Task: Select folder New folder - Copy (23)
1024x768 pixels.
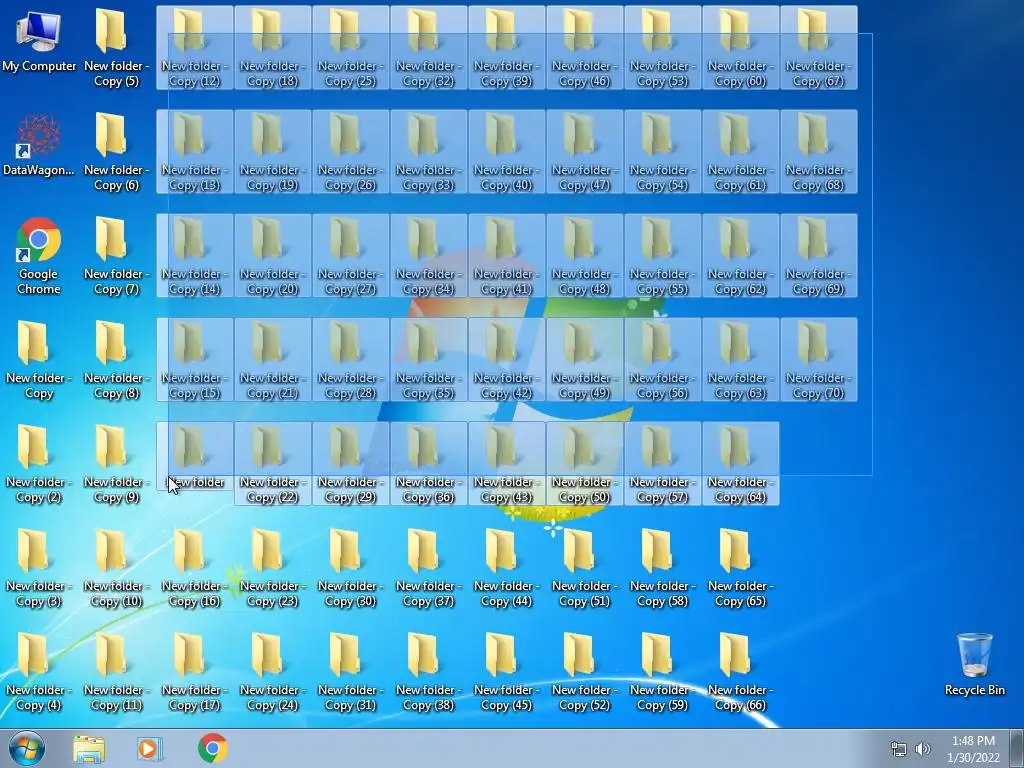Action: click(x=272, y=567)
